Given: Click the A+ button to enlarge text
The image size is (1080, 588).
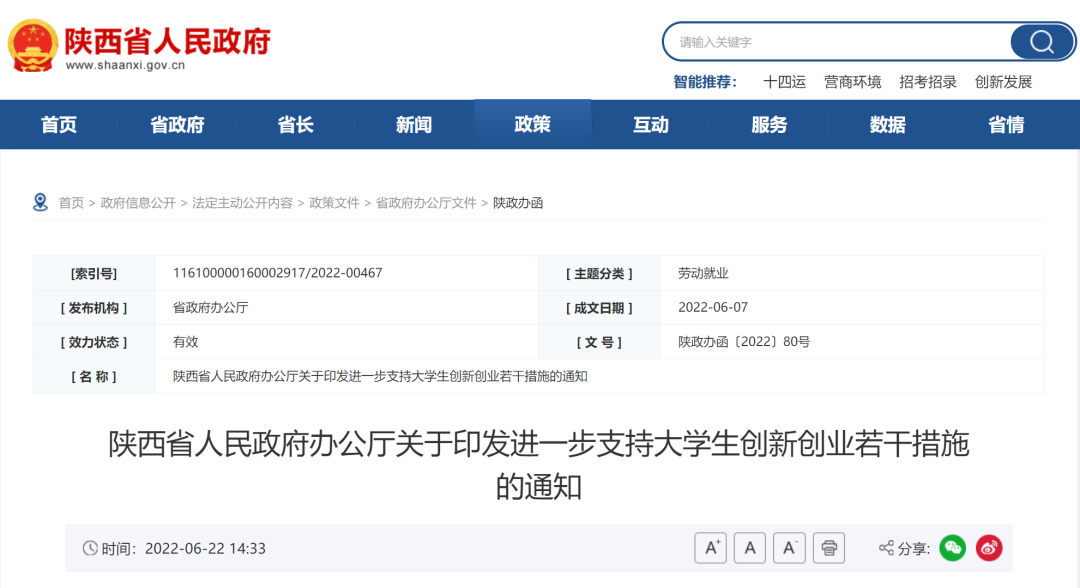Looking at the screenshot, I should [710, 547].
